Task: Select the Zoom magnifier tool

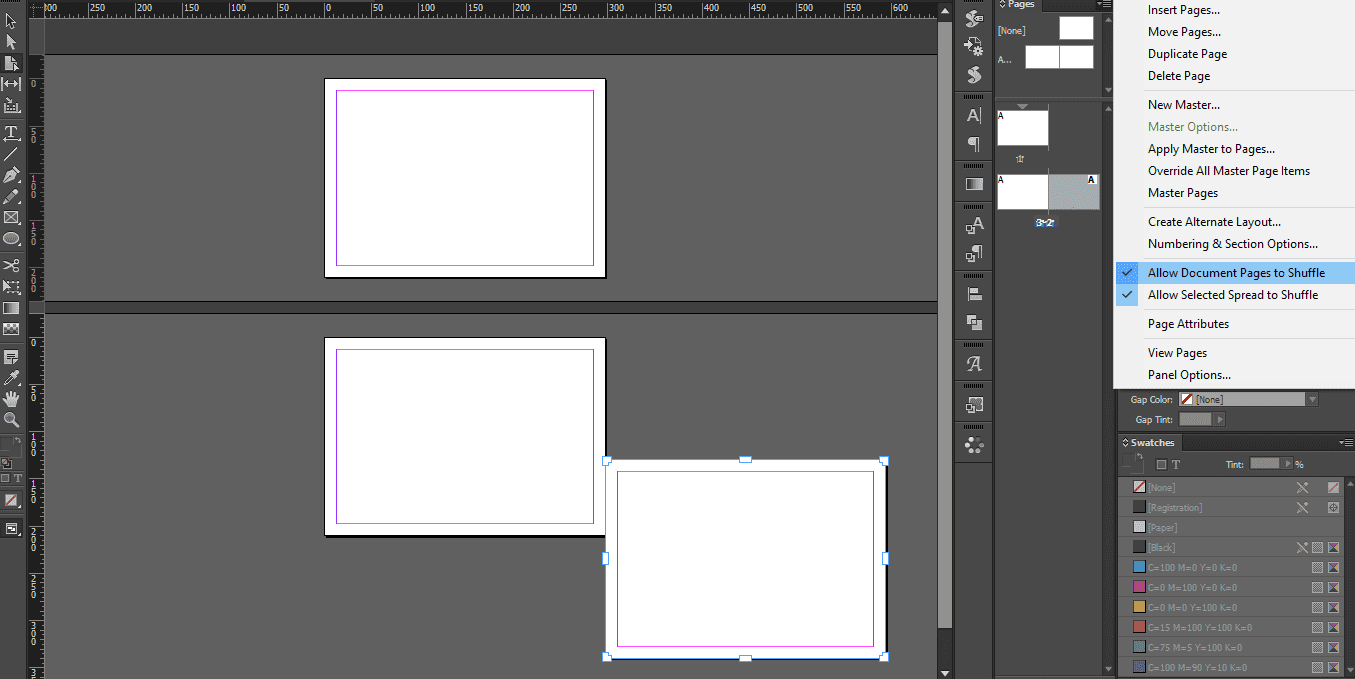Action: (11, 420)
